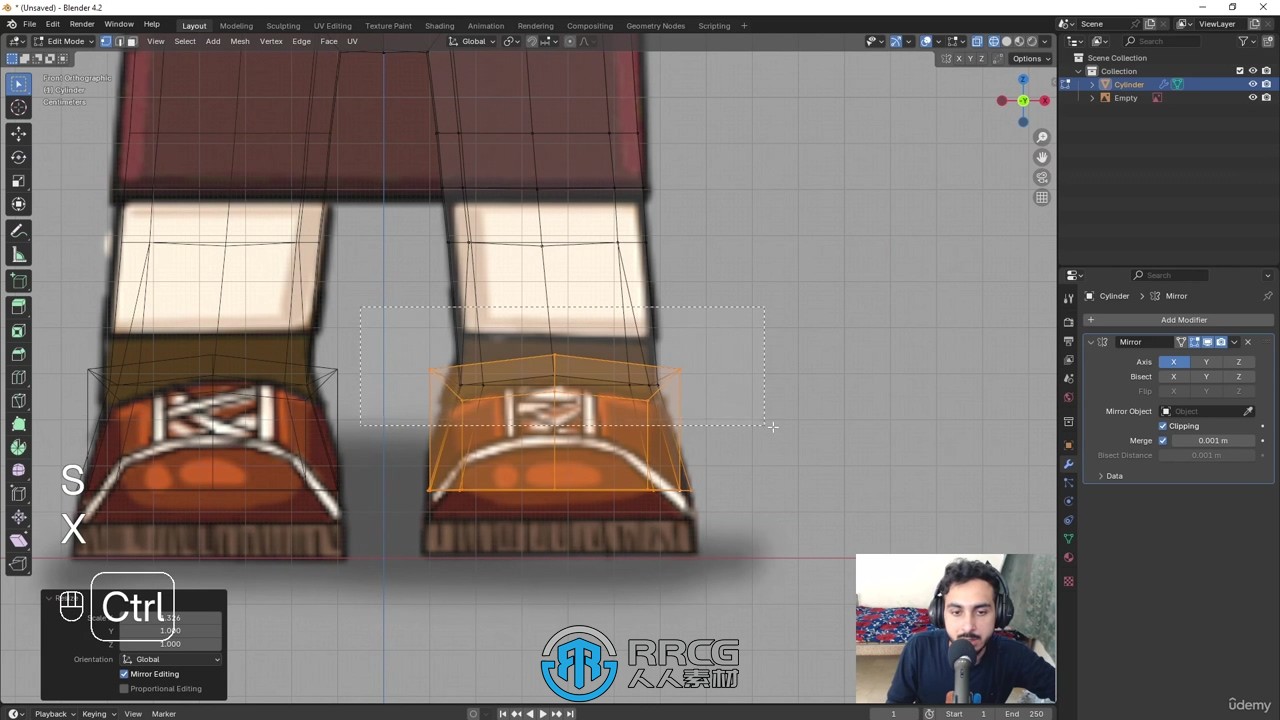Open Modifiers wrench tab in properties
Viewport: 1280px width, 720px height.
1068,464
